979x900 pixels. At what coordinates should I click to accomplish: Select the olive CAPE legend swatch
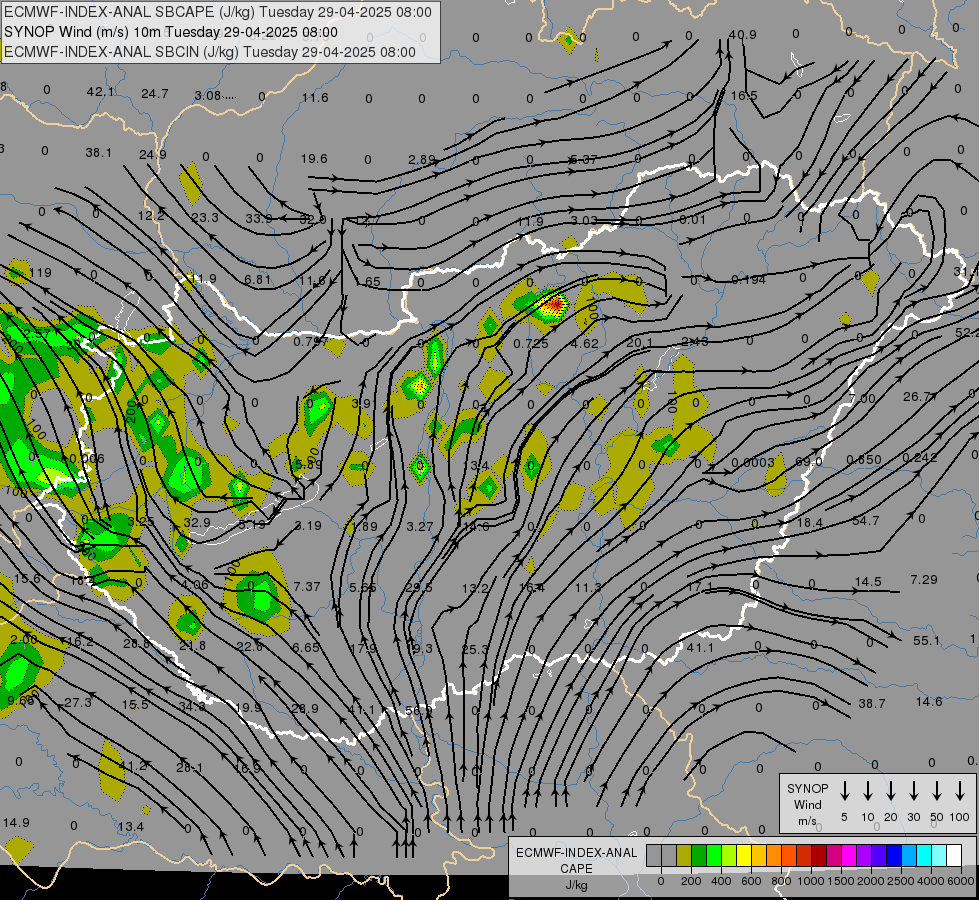click(684, 856)
